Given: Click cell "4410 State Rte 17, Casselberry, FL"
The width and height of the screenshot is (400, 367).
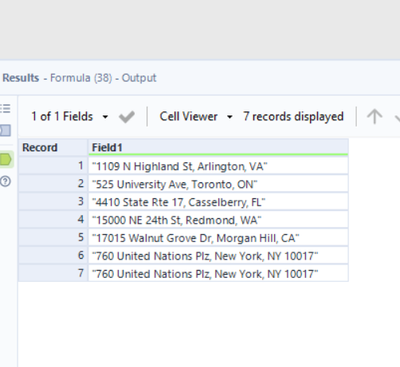Looking at the screenshot, I should coord(218,202).
